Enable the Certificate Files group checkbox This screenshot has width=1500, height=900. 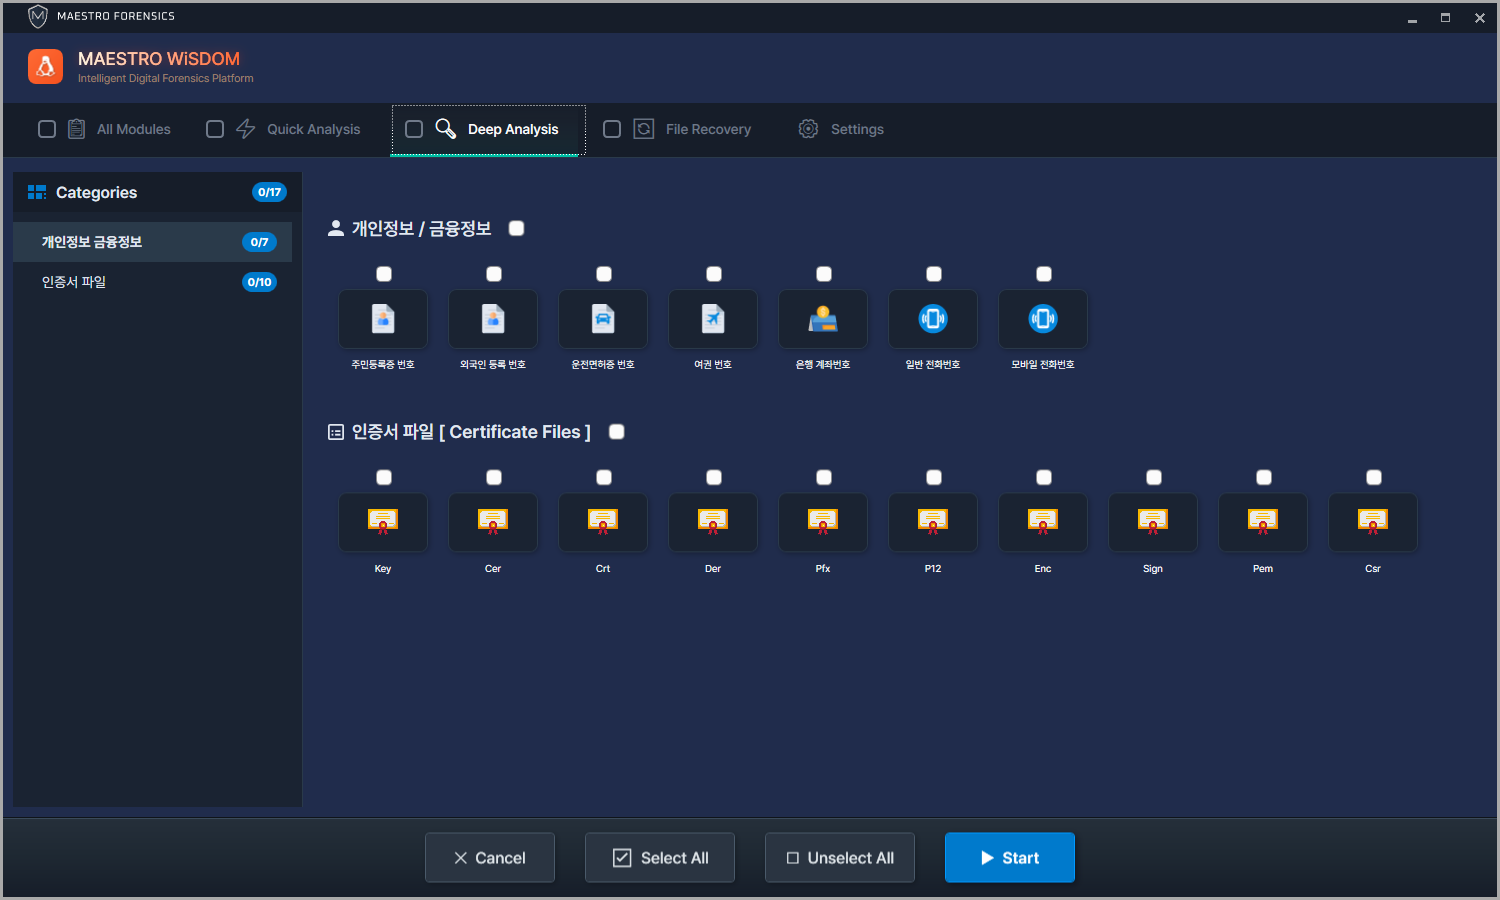pos(617,432)
